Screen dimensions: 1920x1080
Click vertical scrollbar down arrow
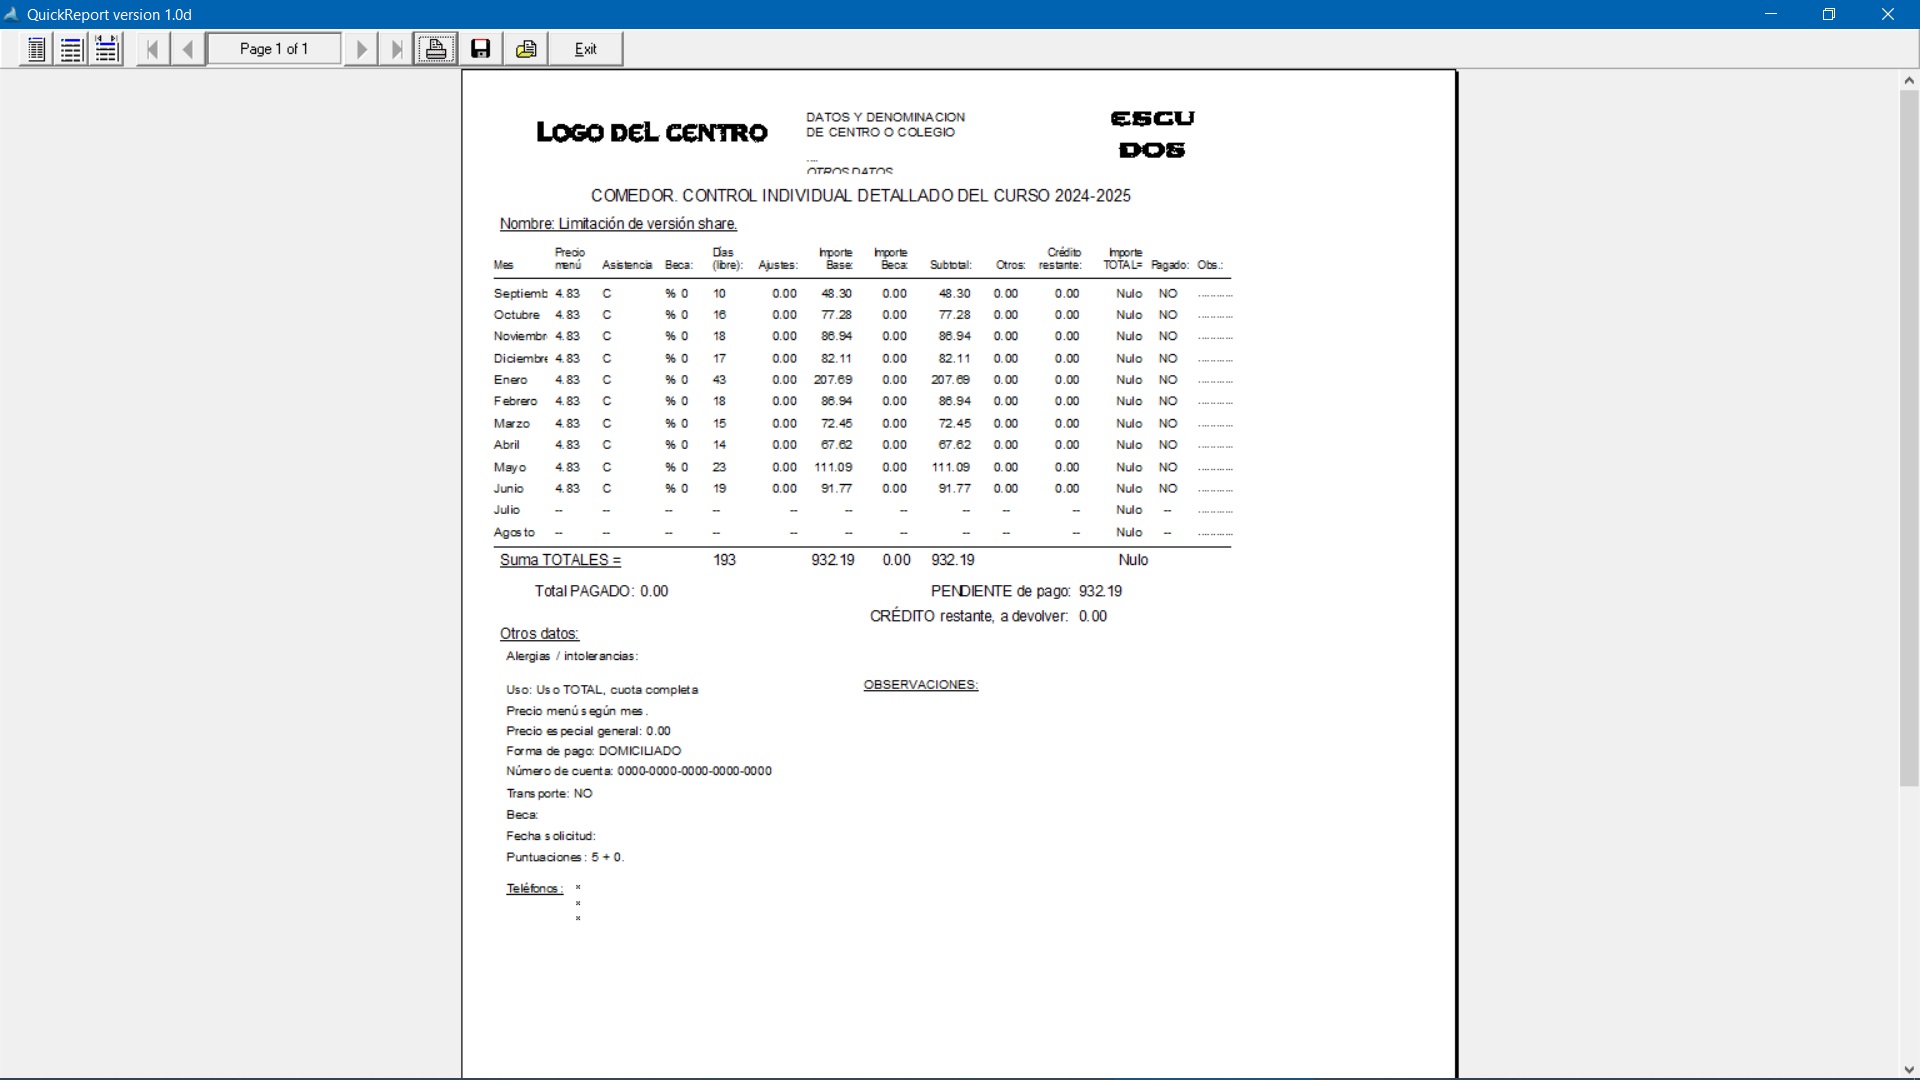click(1909, 1069)
